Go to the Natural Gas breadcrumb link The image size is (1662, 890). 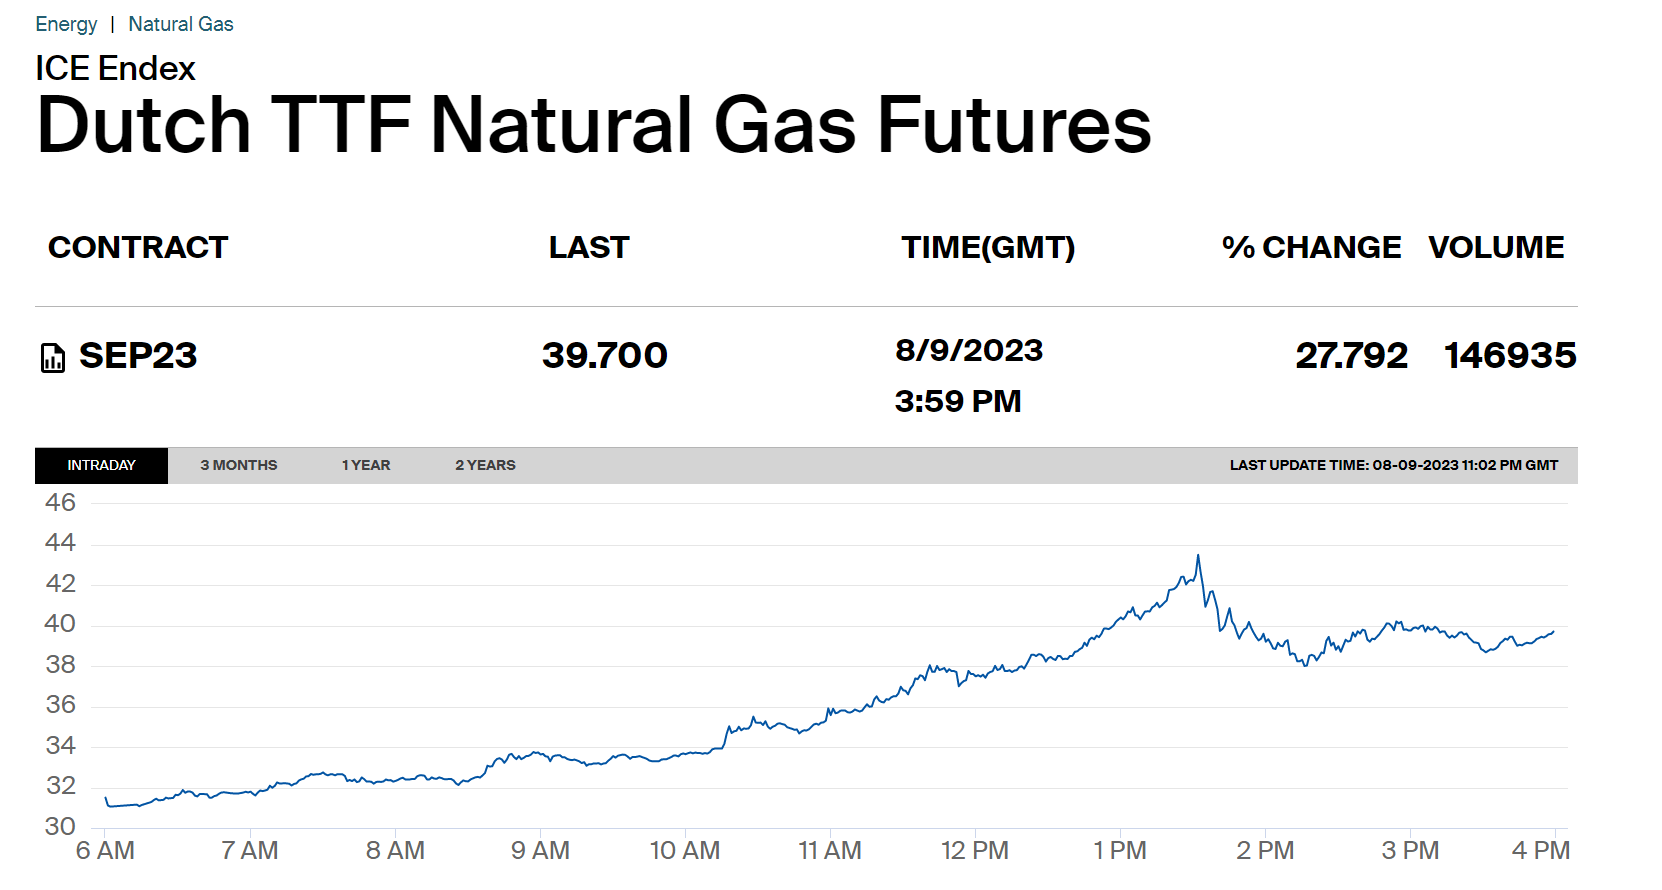click(x=180, y=24)
